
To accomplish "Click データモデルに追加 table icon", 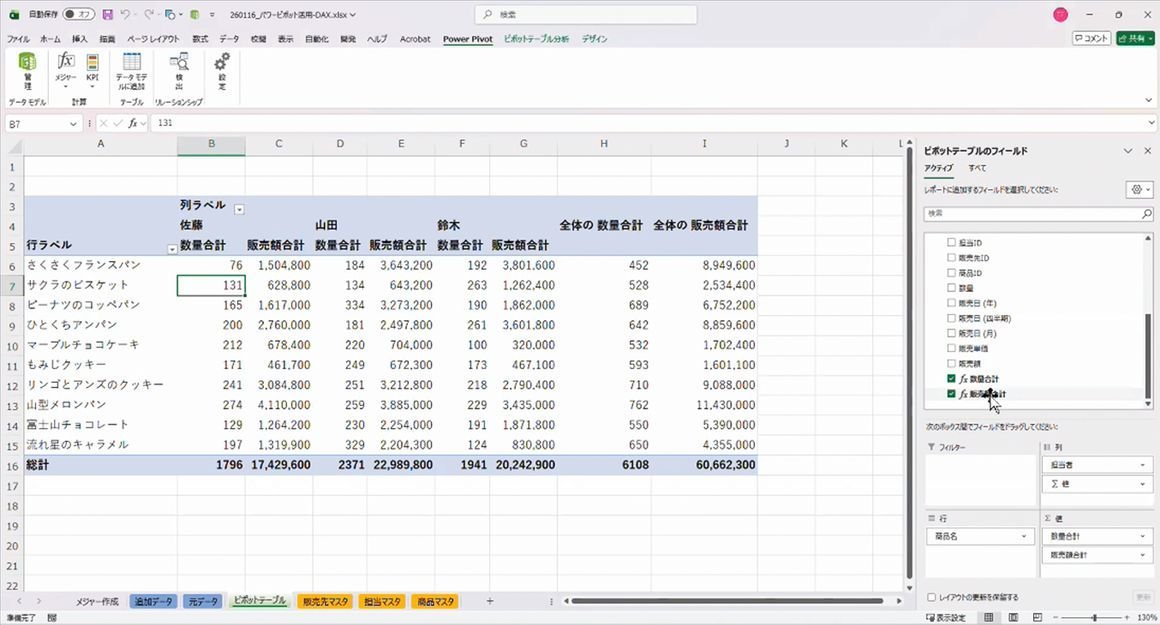I will click(132, 71).
